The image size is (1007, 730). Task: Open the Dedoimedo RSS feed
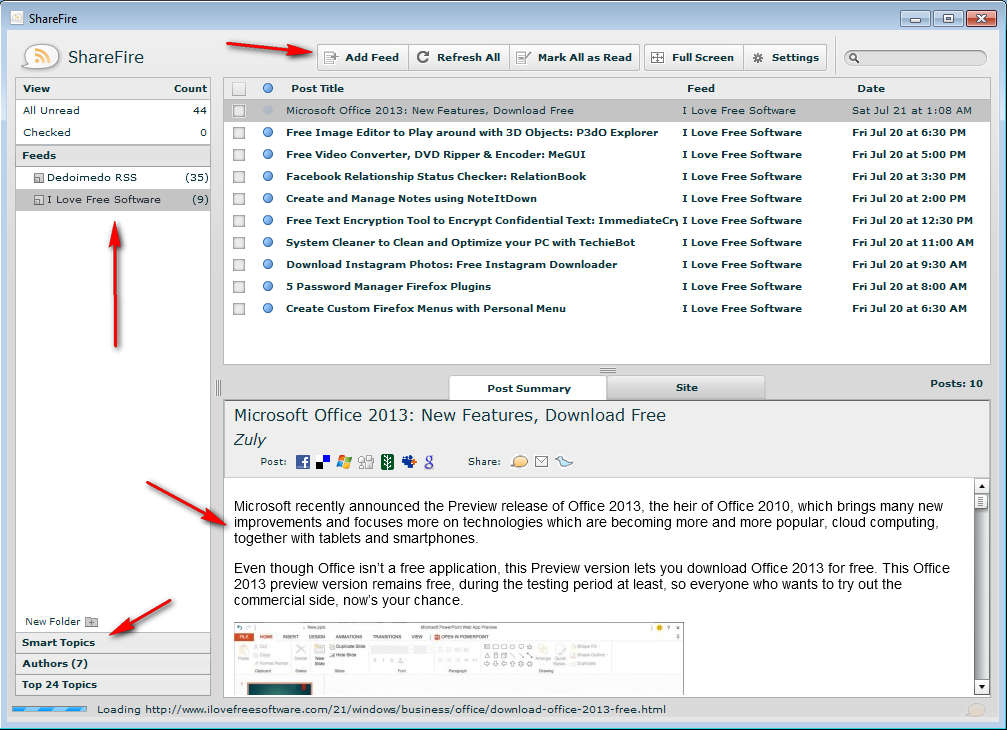tap(113, 178)
